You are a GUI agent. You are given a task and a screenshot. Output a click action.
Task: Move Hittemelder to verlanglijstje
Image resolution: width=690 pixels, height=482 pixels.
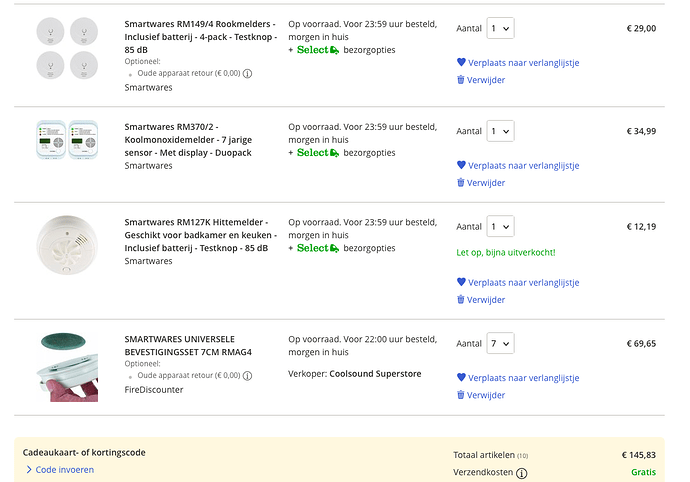click(523, 283)
